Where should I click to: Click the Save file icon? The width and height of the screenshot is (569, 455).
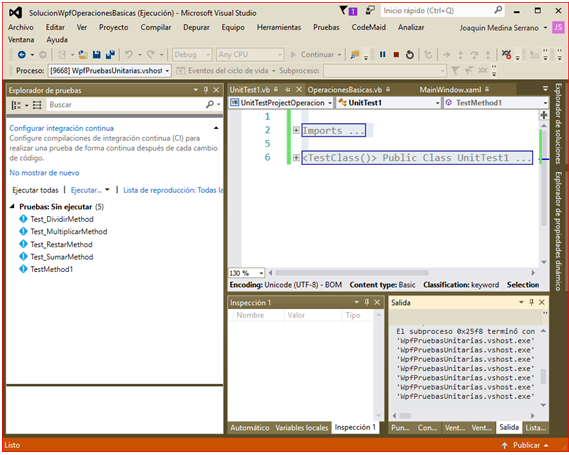97,55
